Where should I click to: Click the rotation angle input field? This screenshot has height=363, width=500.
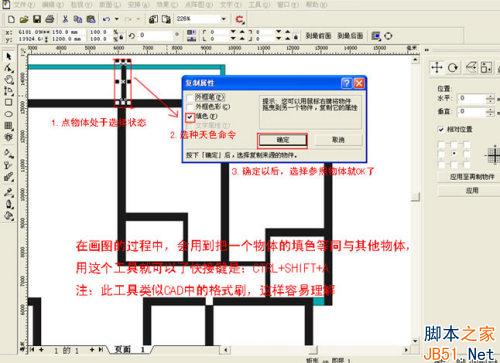click(x=155, y=35)
